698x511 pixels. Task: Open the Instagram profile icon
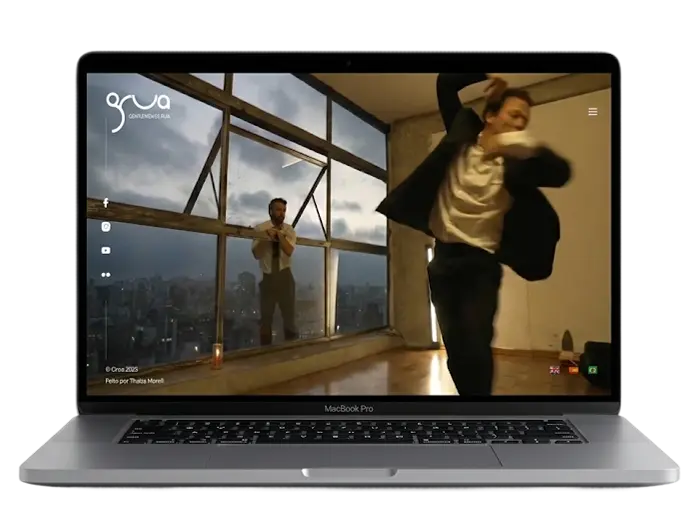pos(106,227)
